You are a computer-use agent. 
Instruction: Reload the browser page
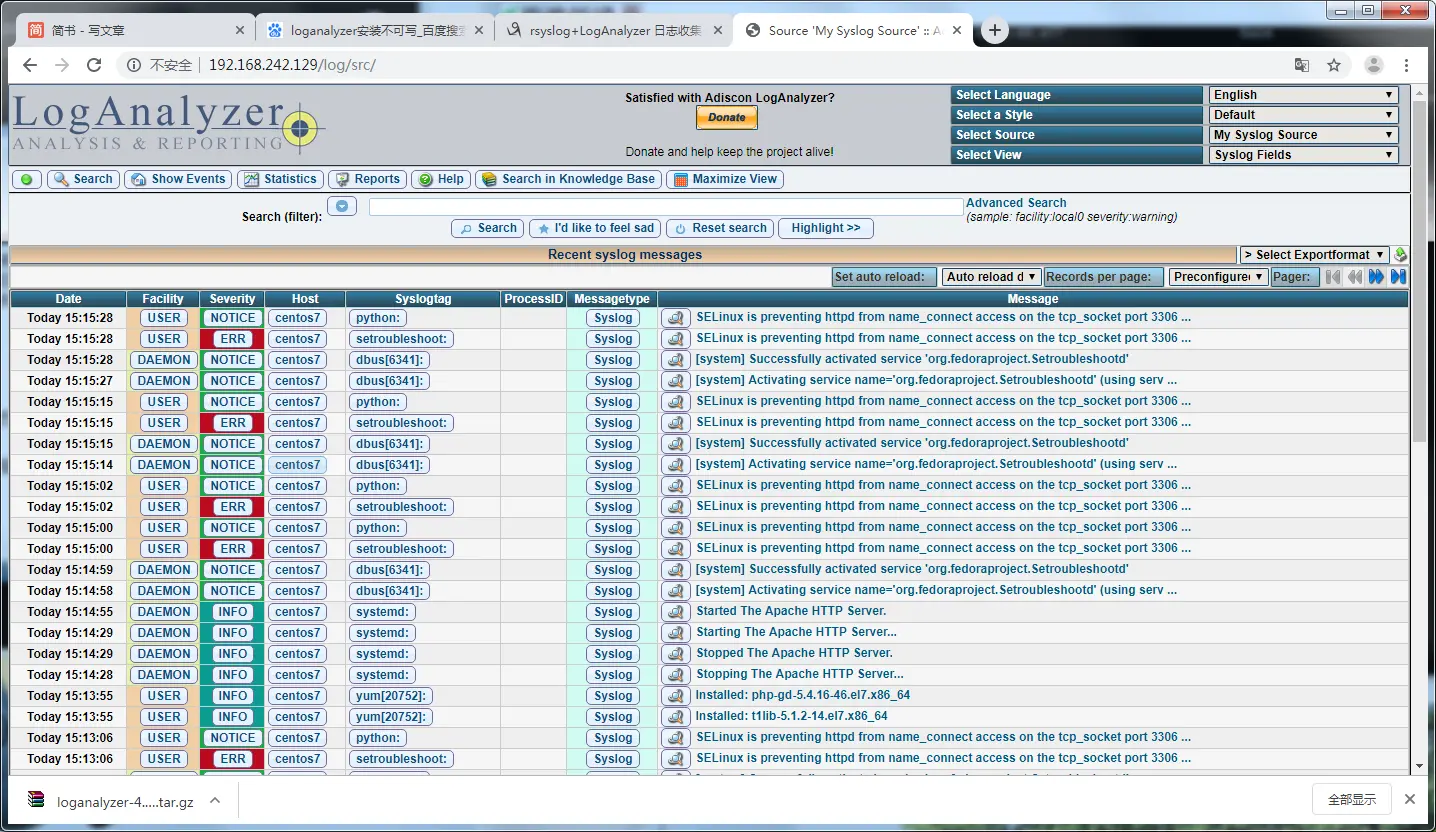point(94,65)
